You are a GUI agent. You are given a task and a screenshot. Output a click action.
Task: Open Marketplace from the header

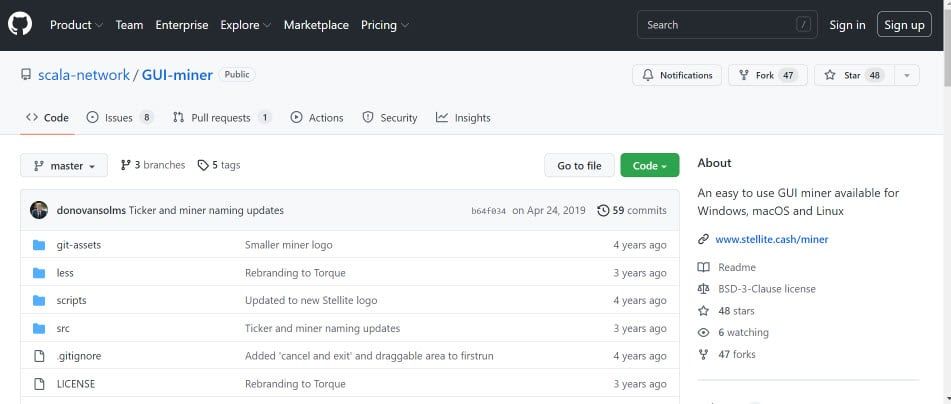click(316, 25)
